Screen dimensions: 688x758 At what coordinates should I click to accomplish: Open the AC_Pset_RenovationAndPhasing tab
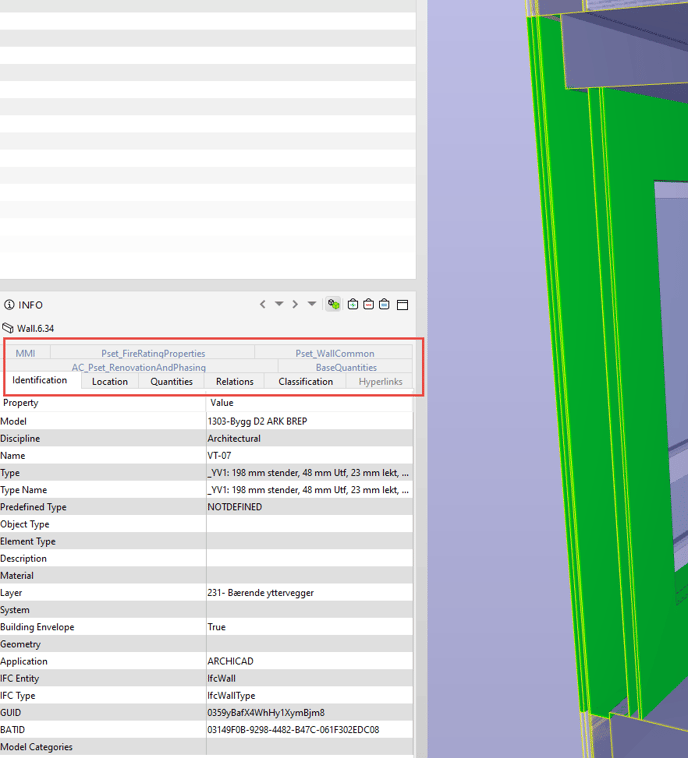(x=139, y=367)
